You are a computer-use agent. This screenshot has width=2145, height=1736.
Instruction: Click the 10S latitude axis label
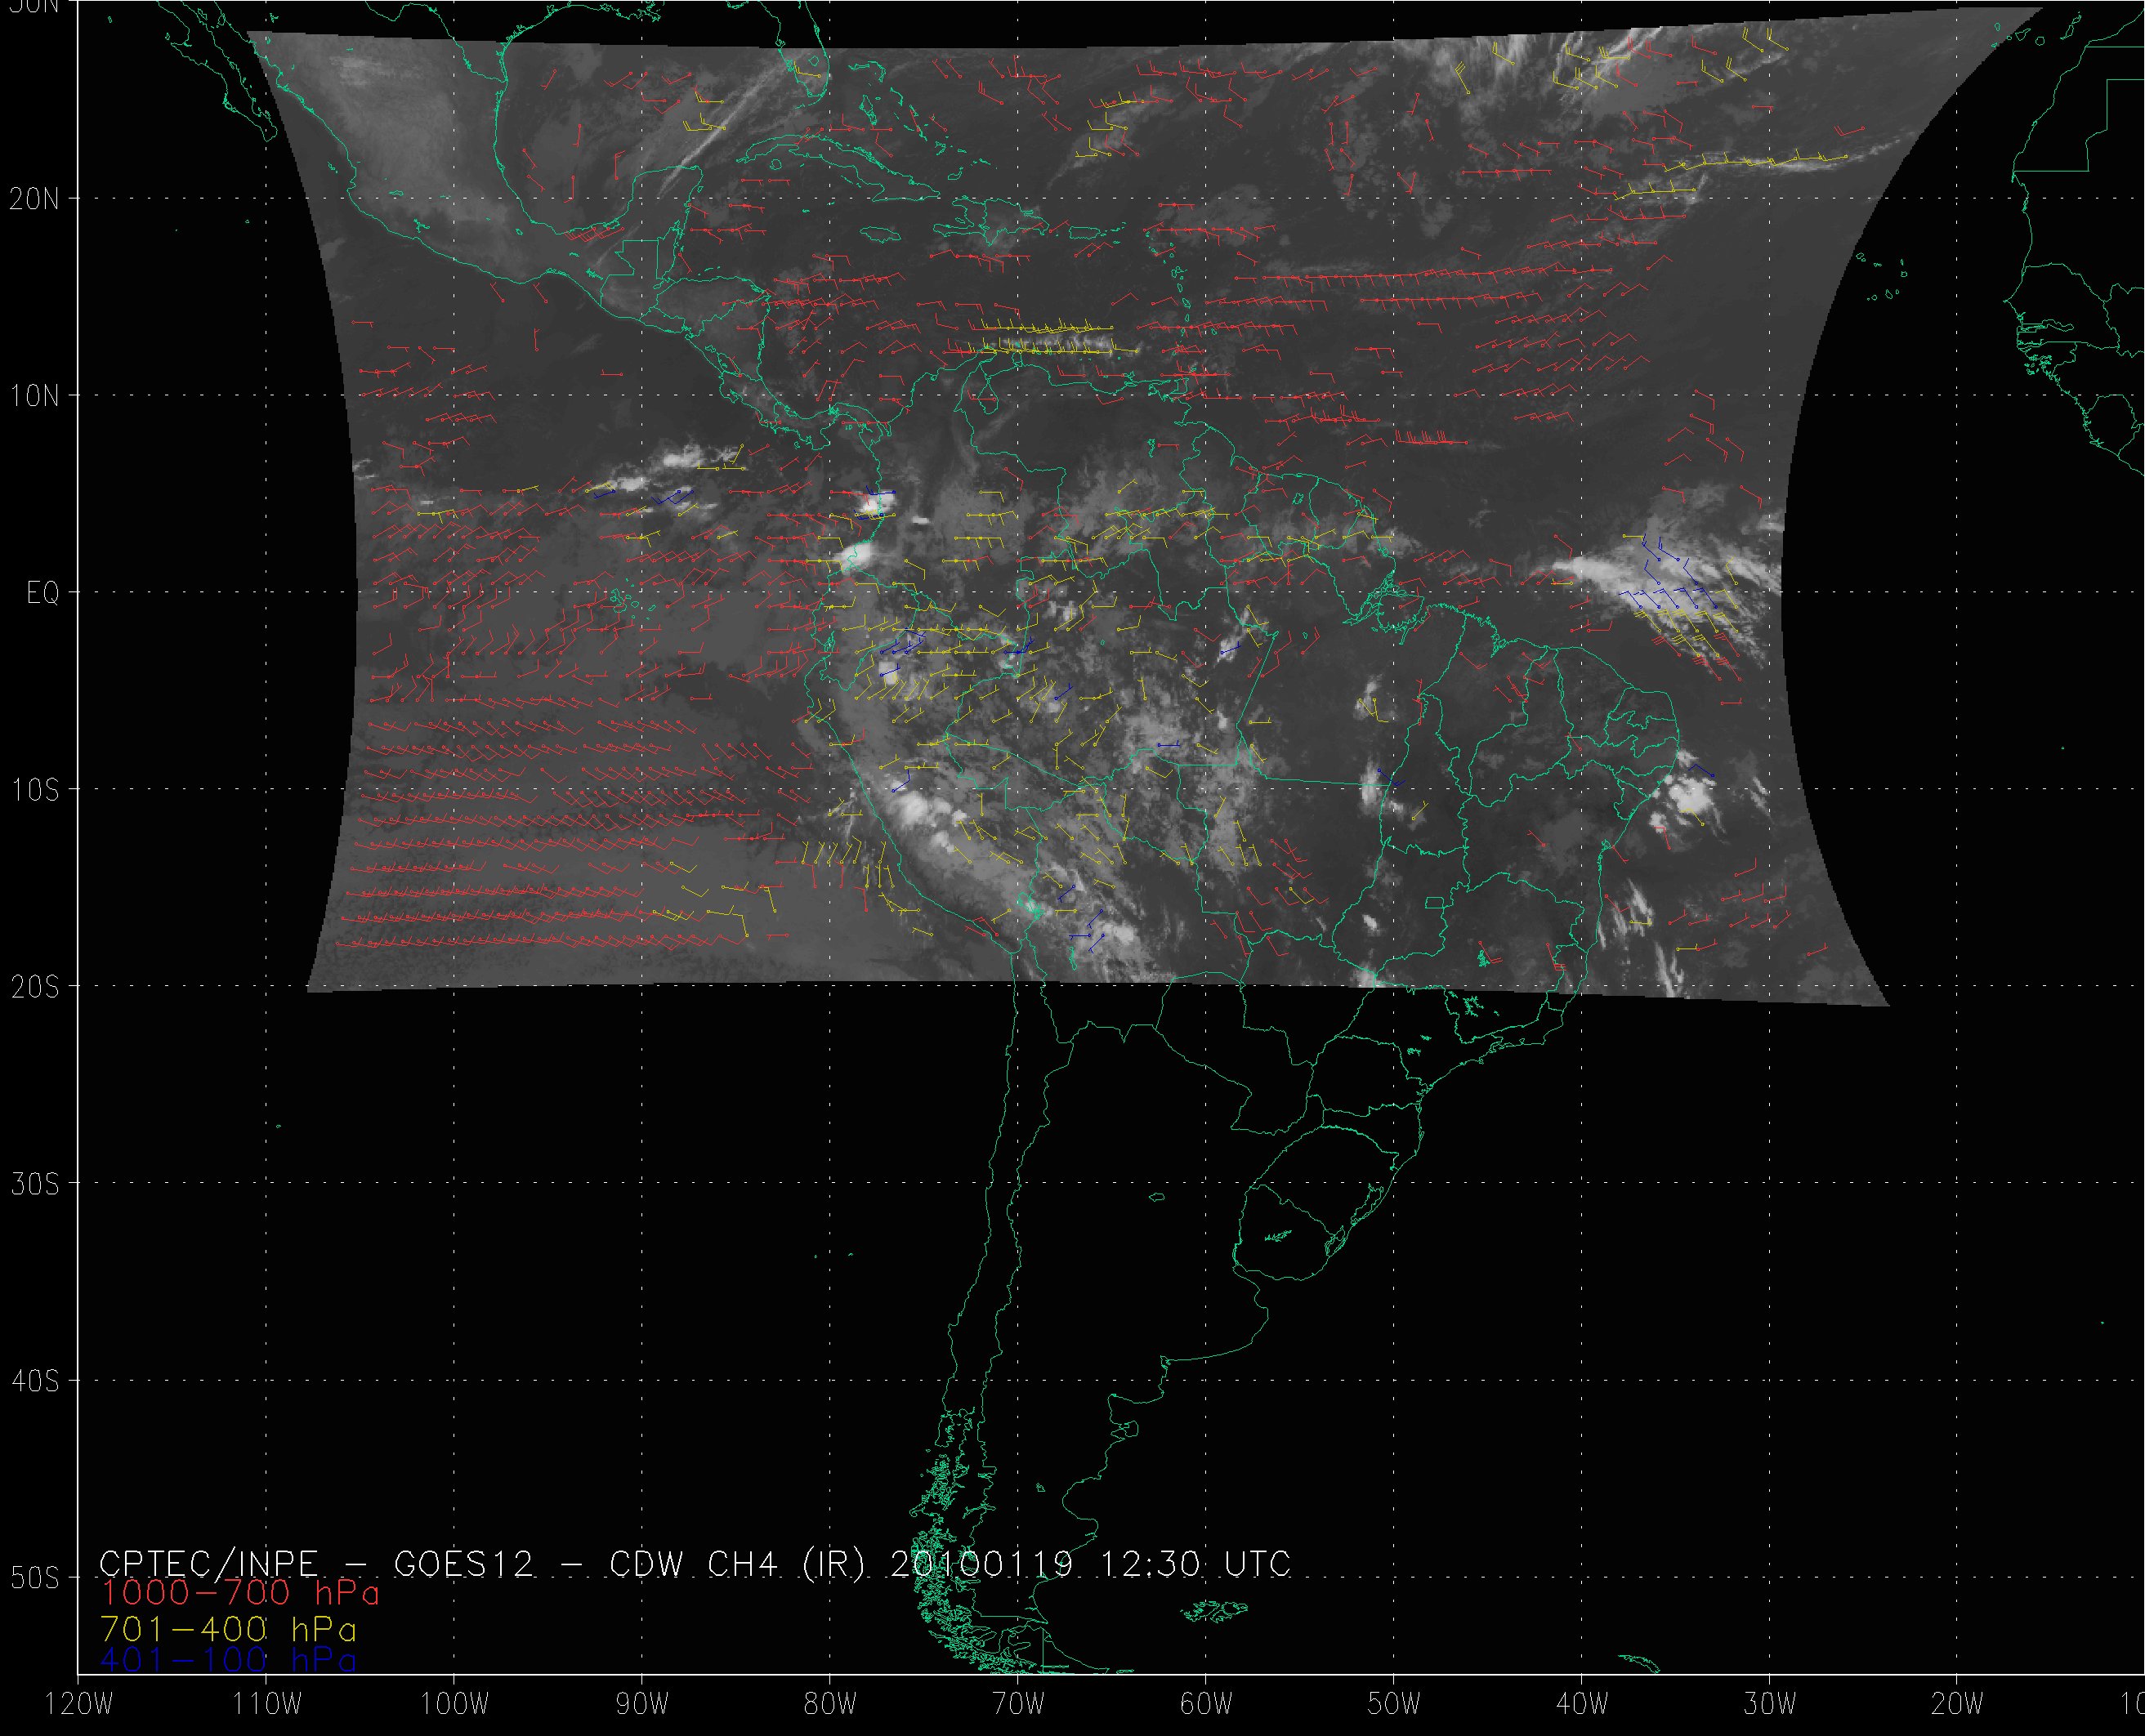[35, 790]
